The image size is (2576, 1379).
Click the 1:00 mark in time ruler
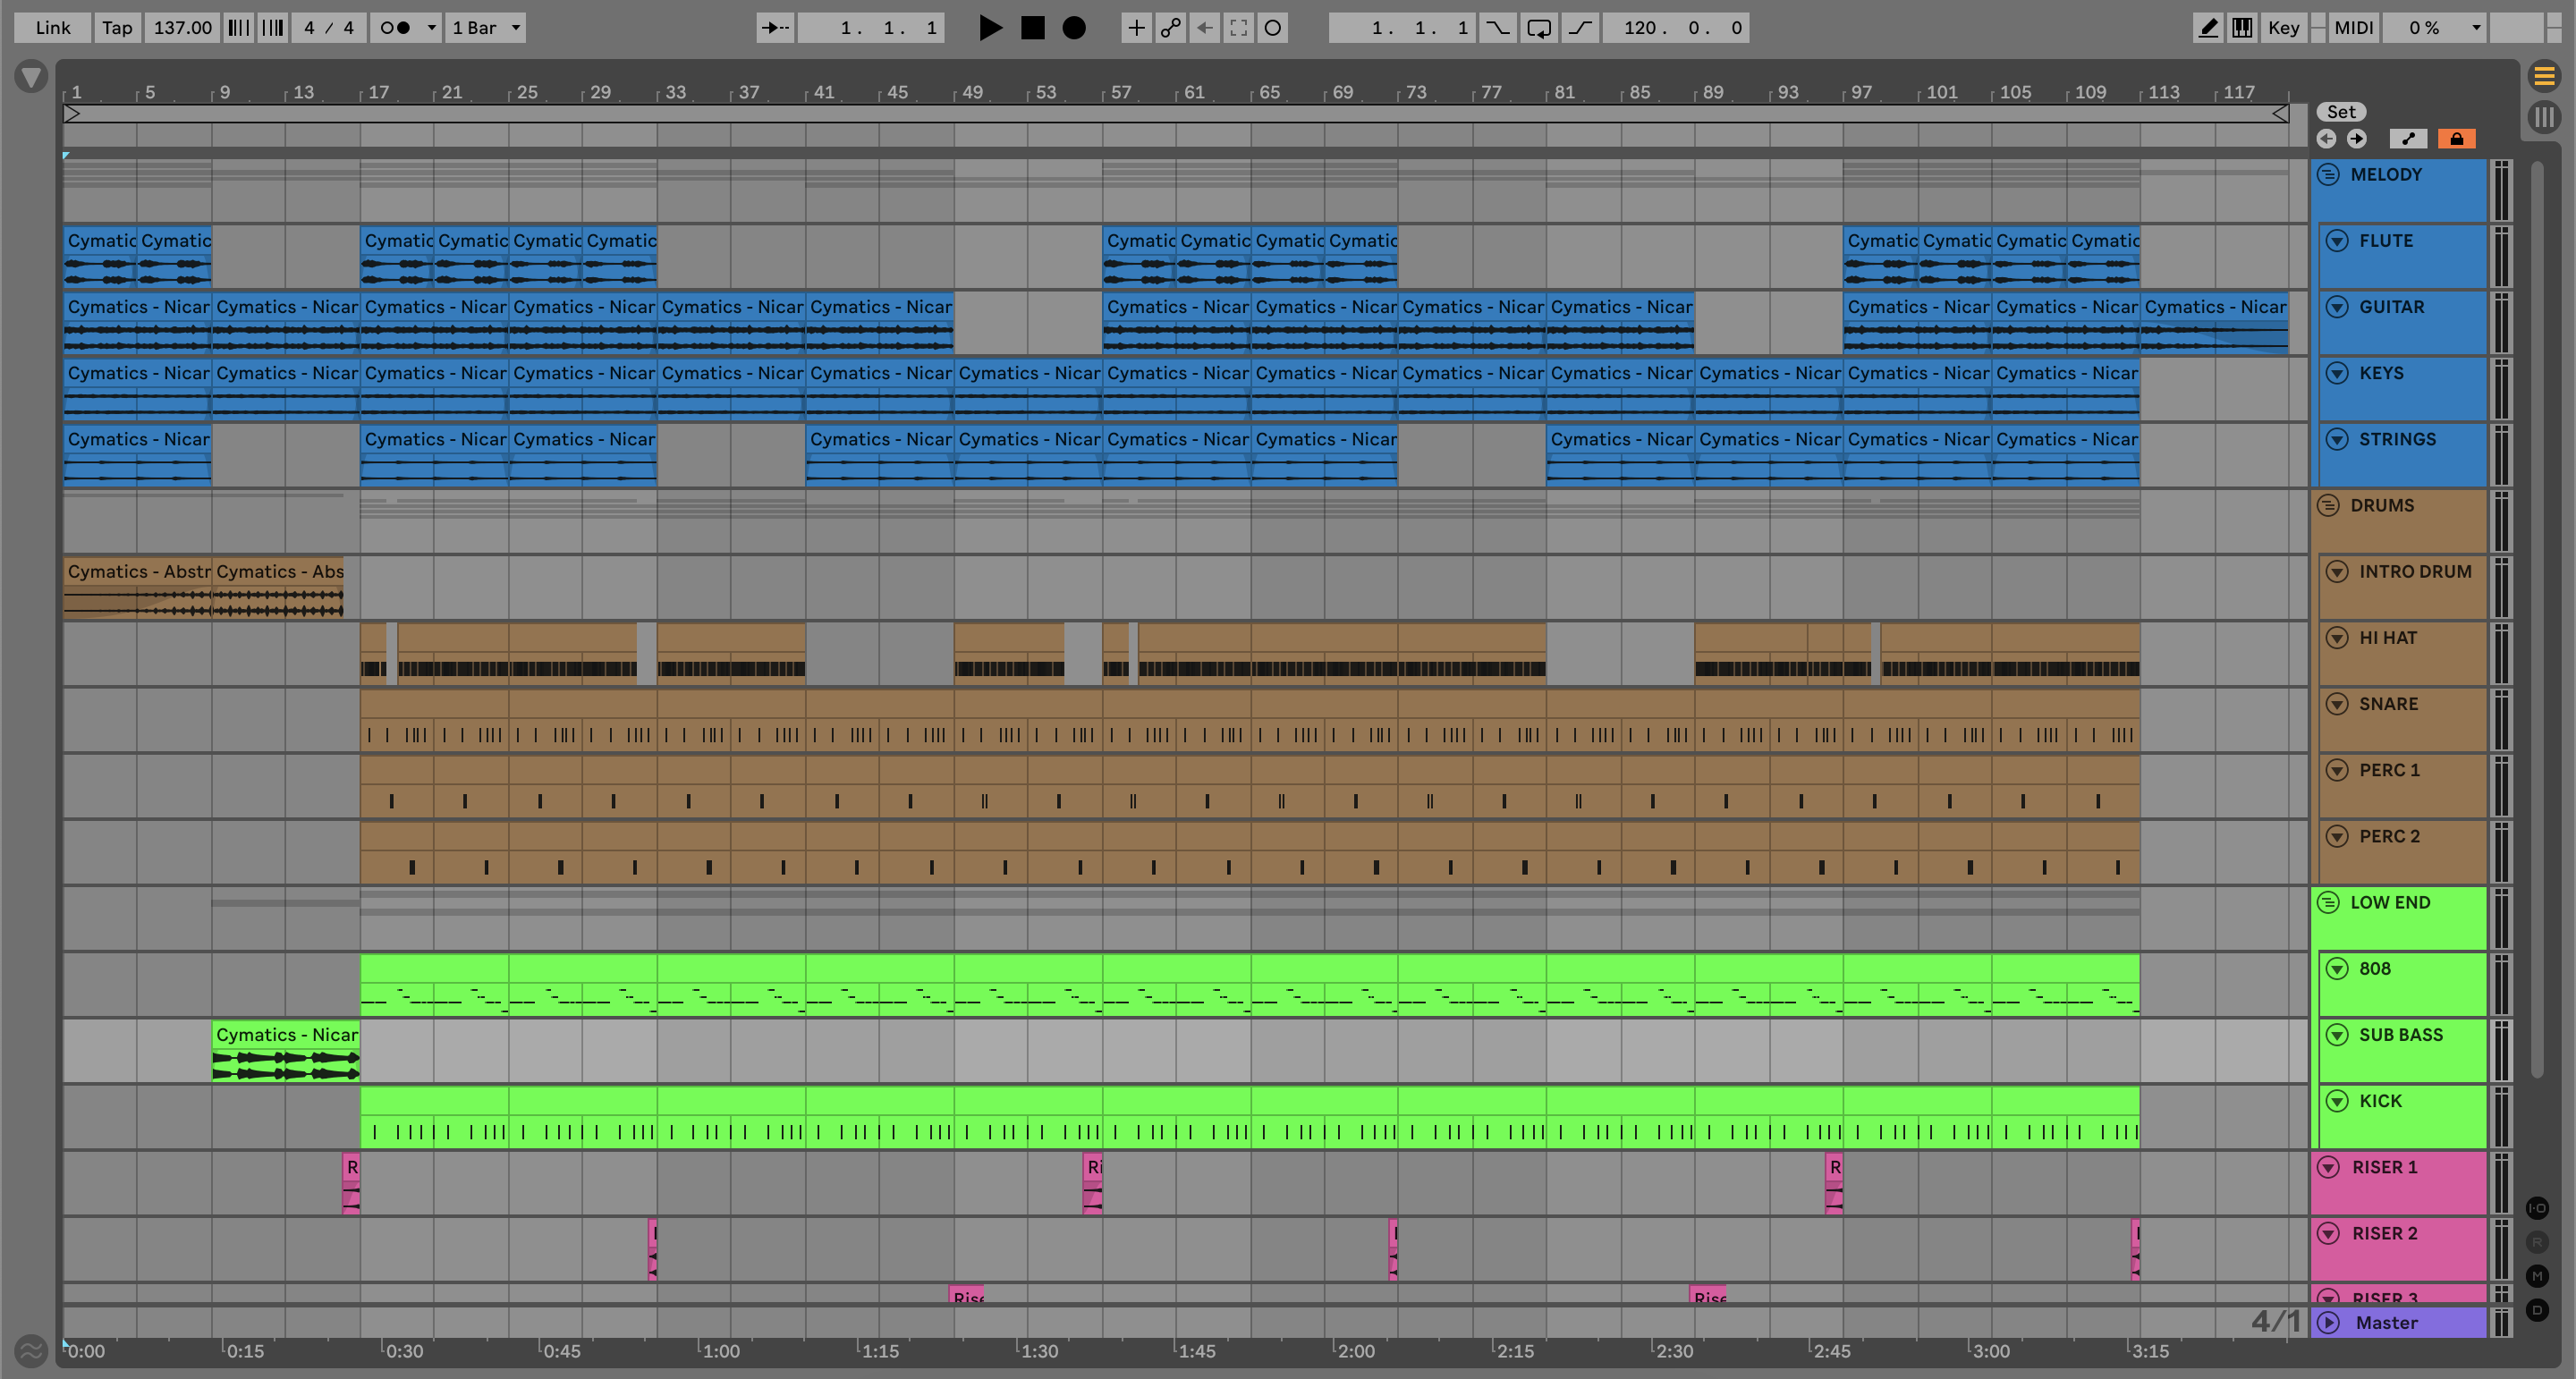click(x=720, y=1351)
